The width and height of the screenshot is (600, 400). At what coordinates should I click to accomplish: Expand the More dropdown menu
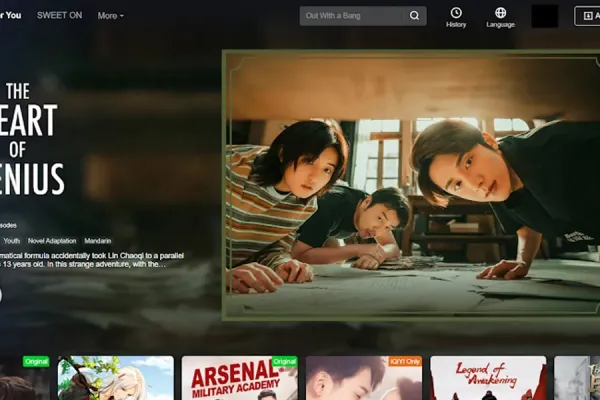(110, 16)
